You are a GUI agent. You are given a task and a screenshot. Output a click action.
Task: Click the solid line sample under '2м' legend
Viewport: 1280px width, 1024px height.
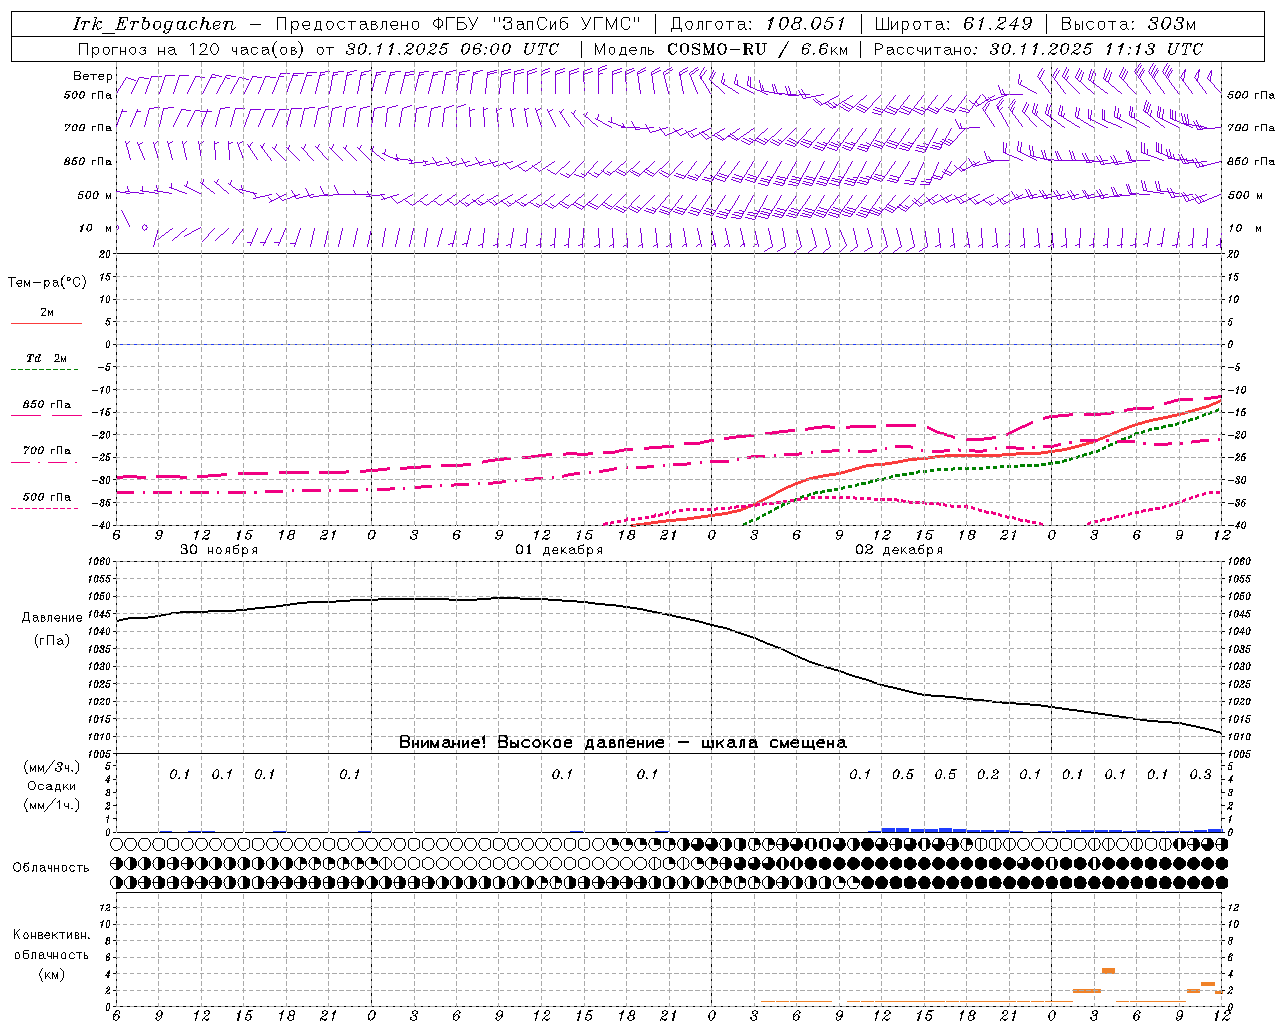pos(46,323)
